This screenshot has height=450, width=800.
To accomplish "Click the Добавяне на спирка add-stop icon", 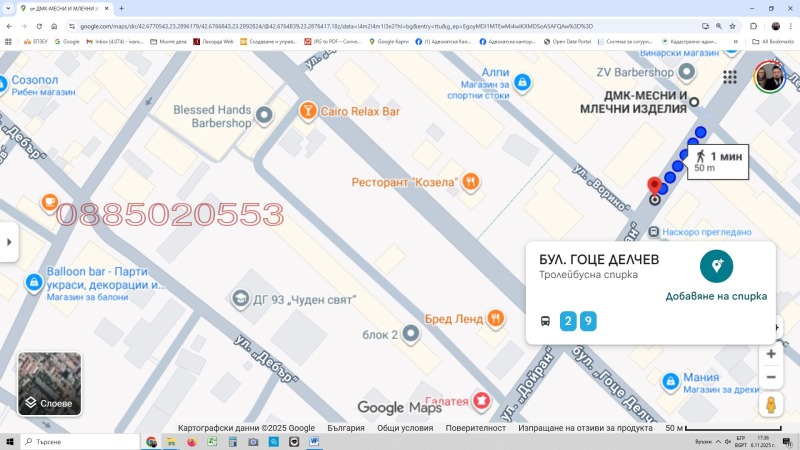I will pos(716,266).
